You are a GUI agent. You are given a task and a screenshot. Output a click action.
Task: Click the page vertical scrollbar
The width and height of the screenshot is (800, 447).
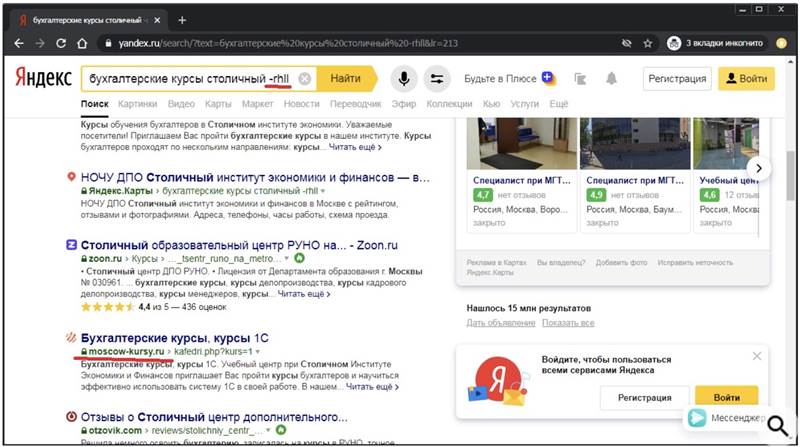[x=790, y=175]
